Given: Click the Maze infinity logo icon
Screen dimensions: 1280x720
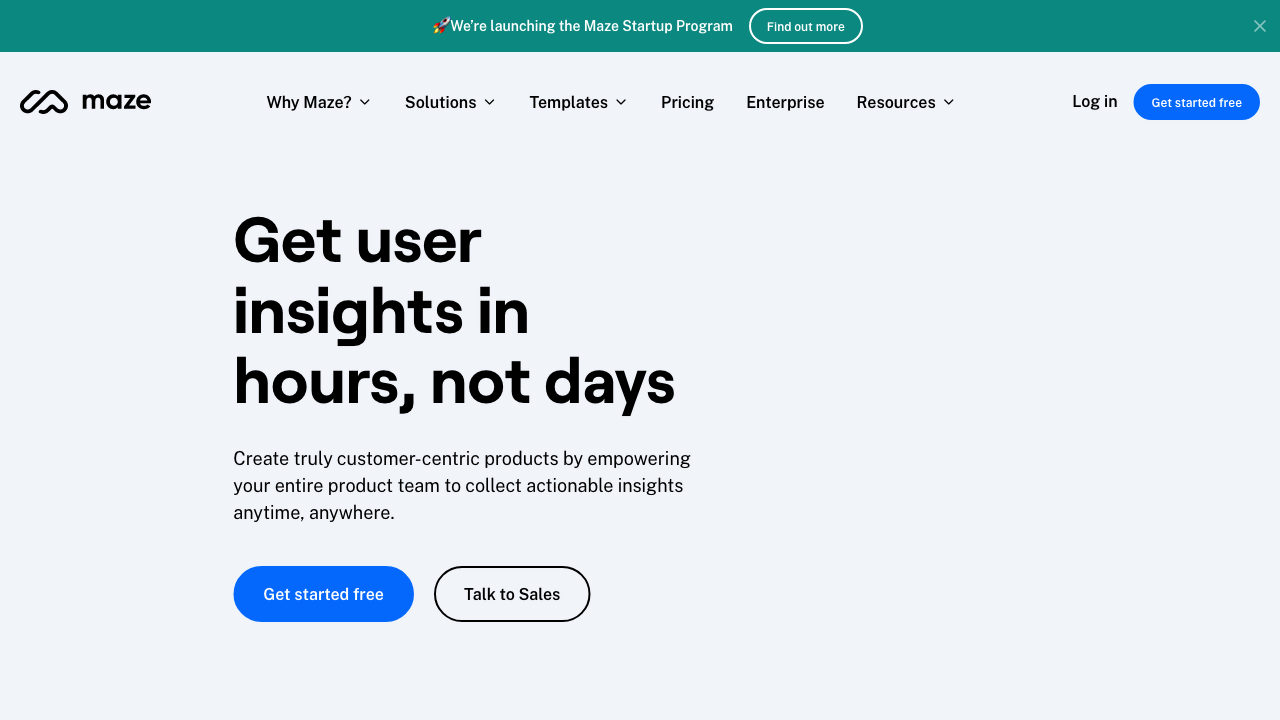Looking at the screenshot, I should tap(44, 102).
